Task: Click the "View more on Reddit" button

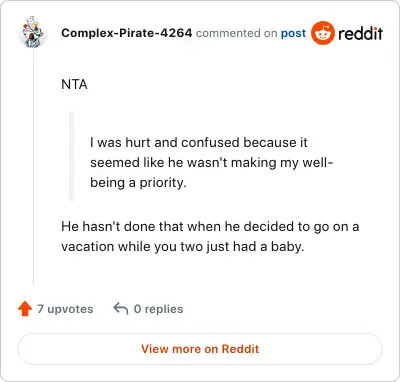Action: coord(200,349)
